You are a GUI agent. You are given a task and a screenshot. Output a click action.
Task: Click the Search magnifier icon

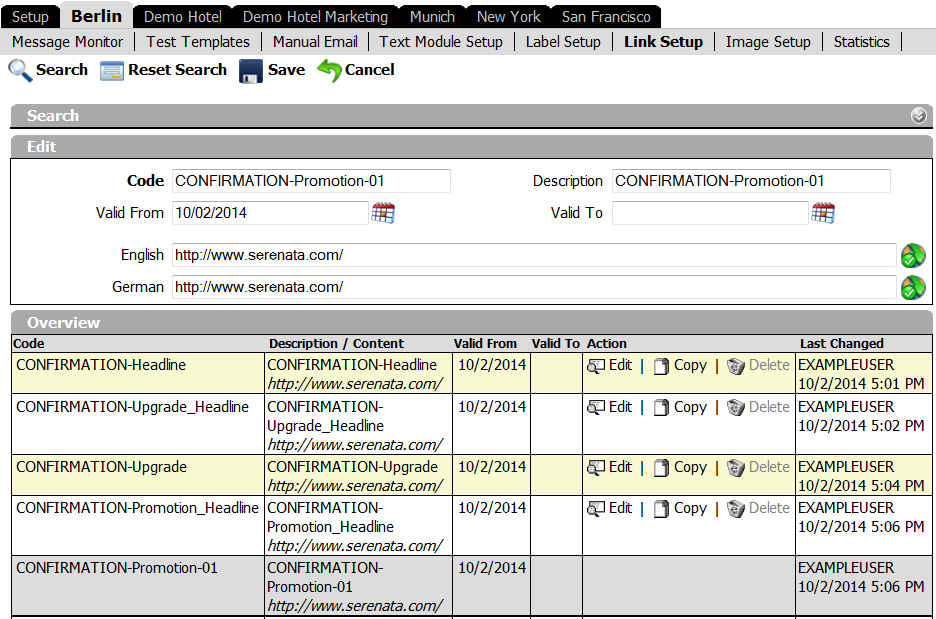tap(20, 70)
